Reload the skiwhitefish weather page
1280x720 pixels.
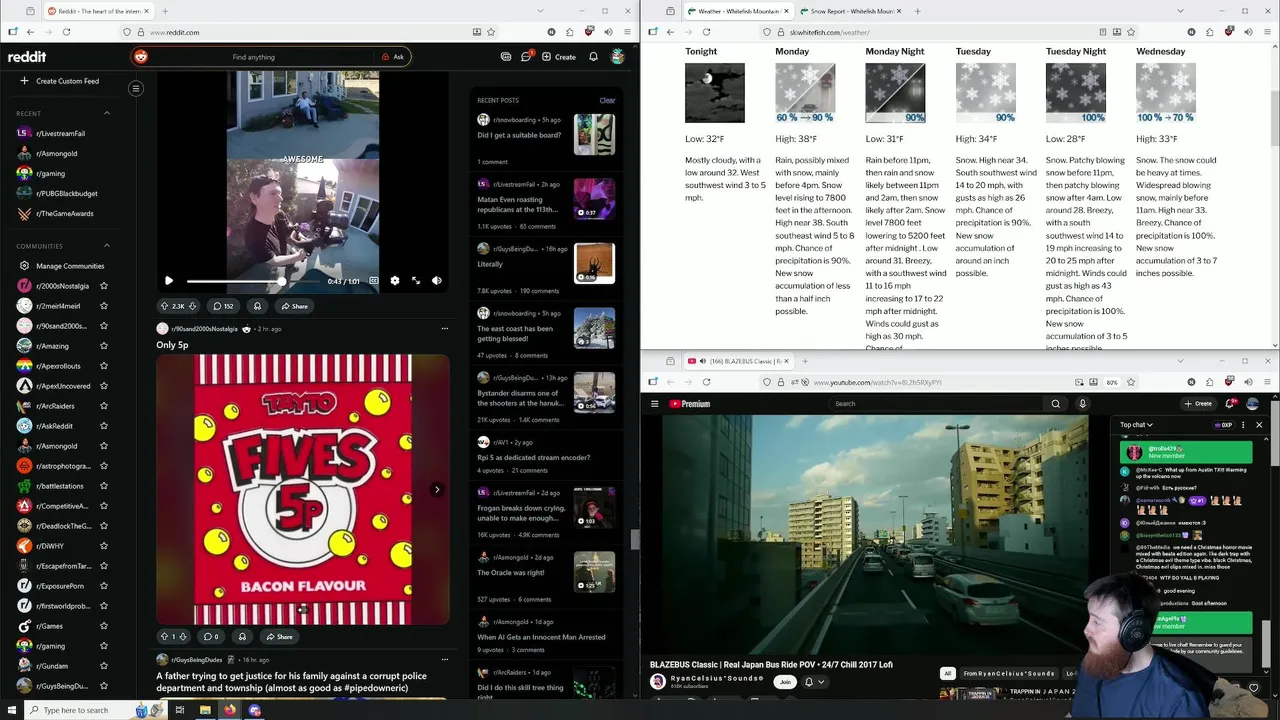click(706, 32)
